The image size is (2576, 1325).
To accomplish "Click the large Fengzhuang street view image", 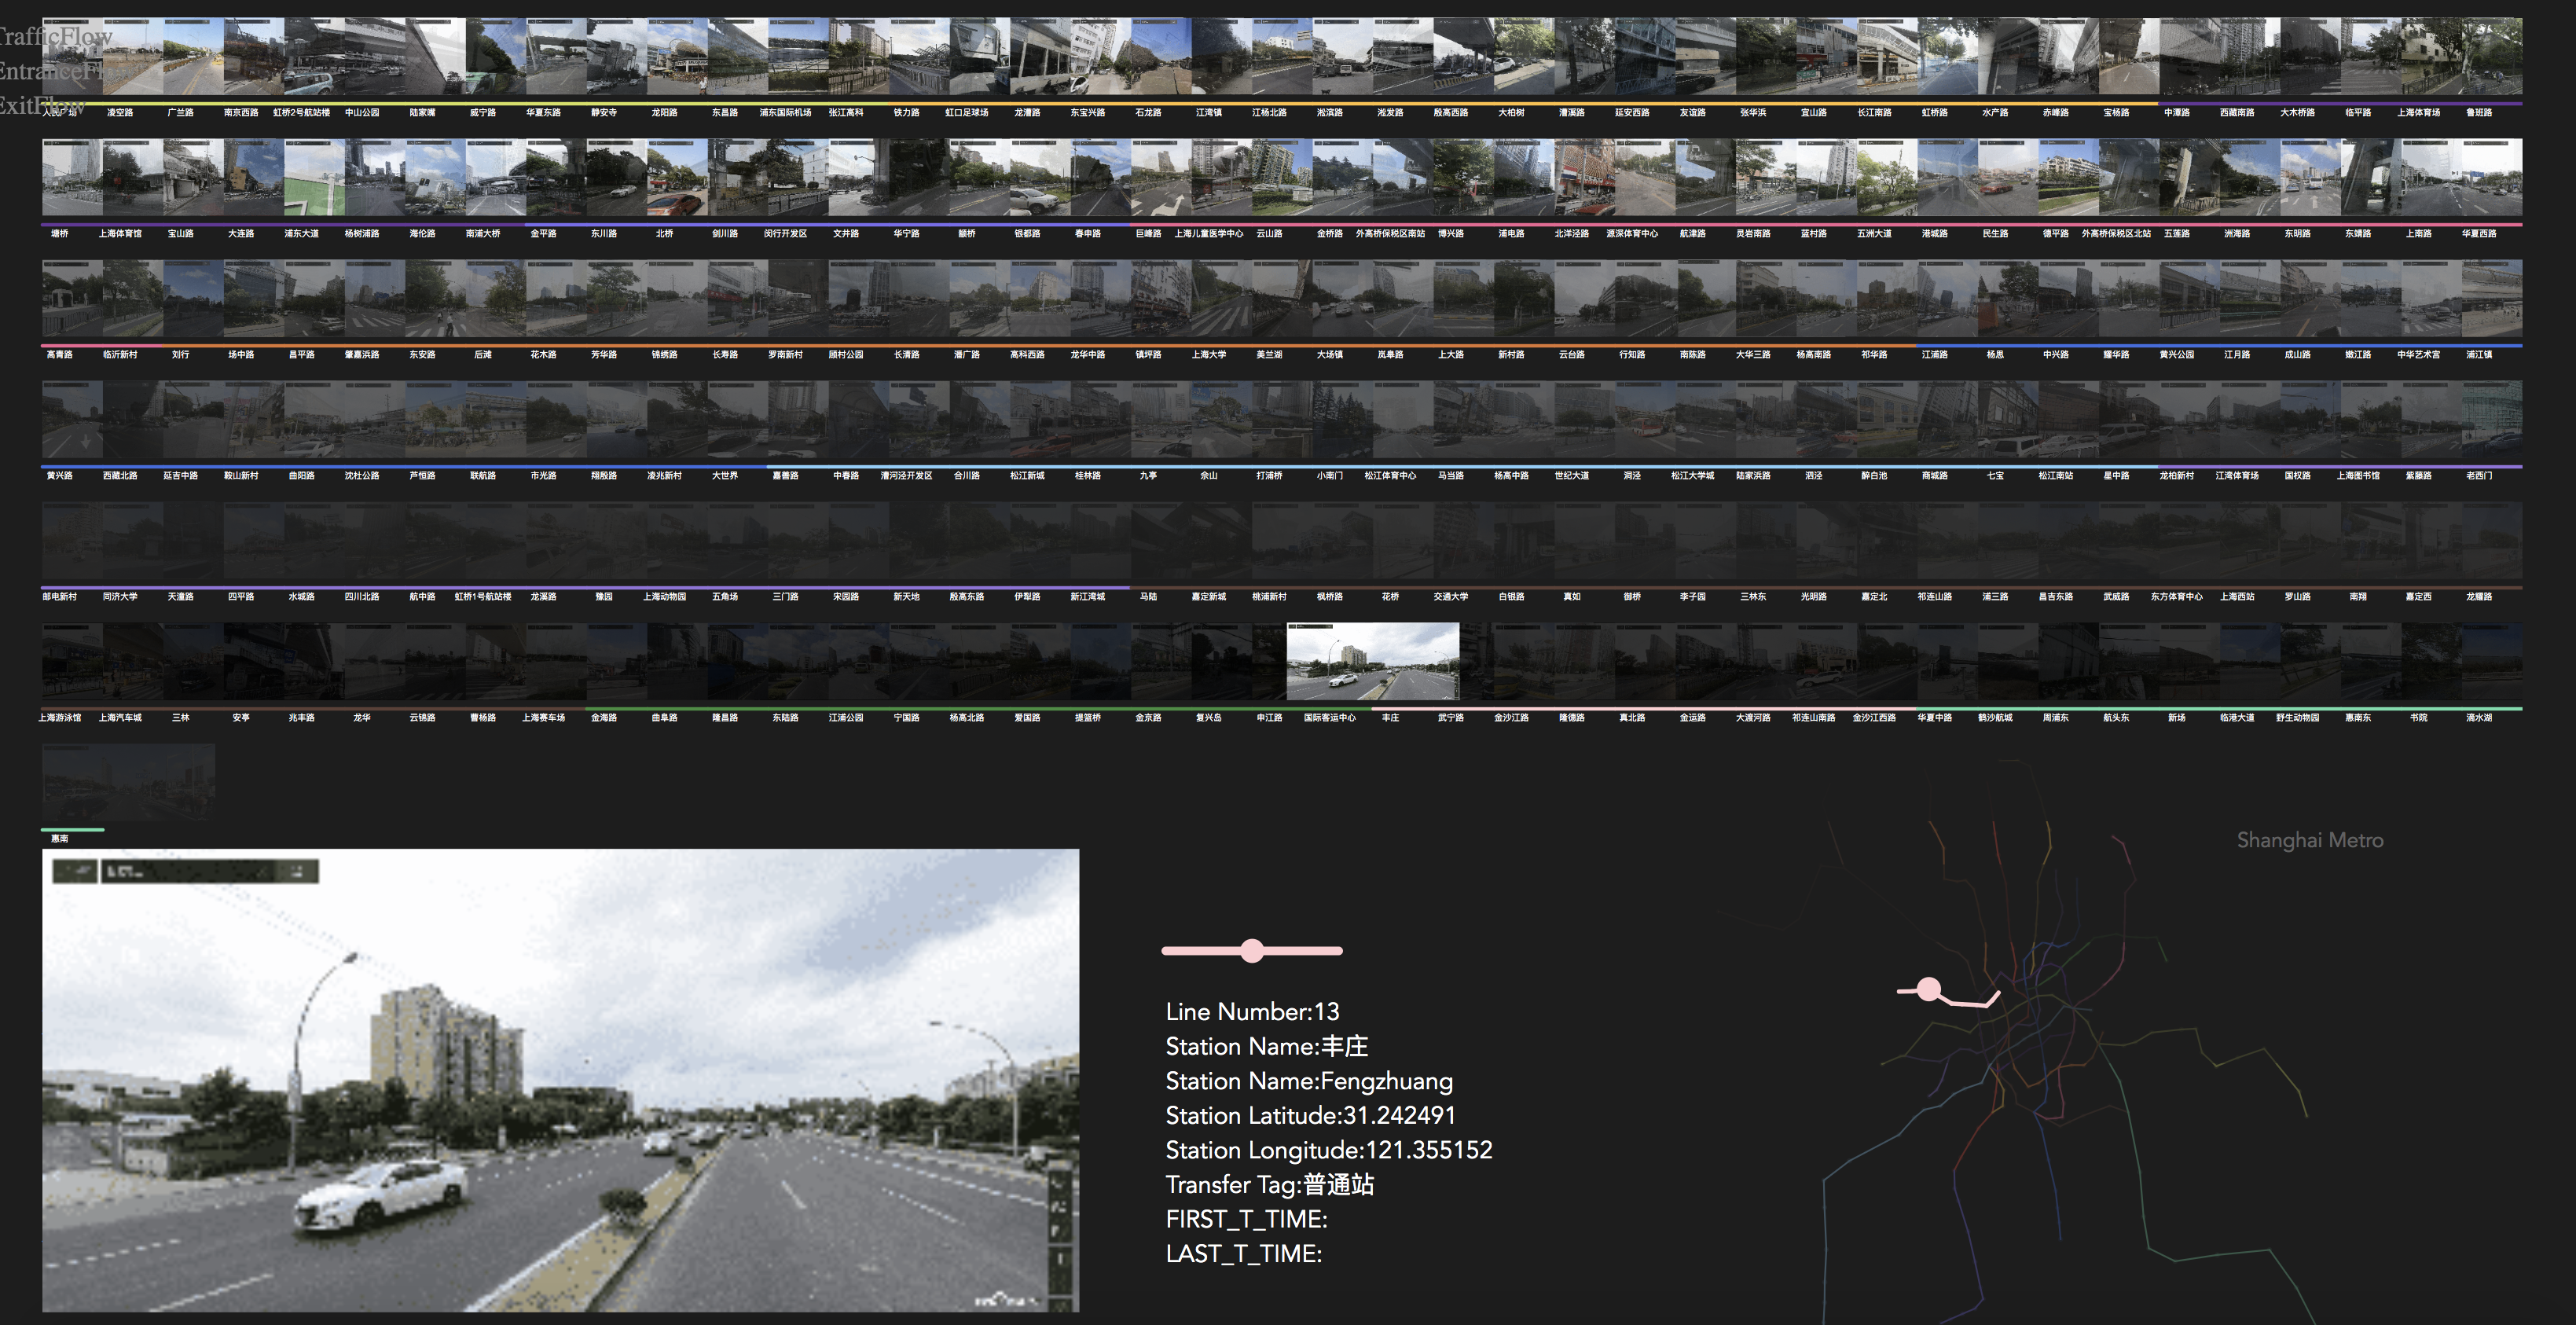I will (560, 1080).
